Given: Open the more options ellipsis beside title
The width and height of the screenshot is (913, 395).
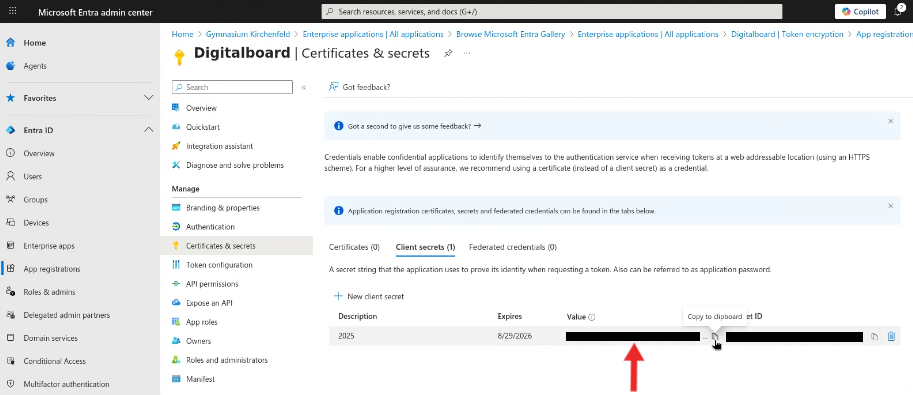Looking at the screenshot, I should coord(467,54).
